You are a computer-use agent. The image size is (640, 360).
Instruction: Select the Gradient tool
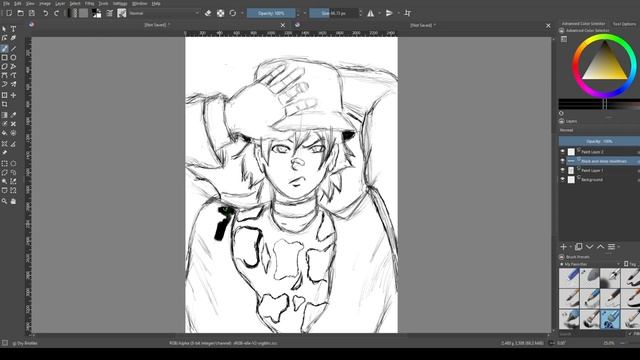[4, 115]
